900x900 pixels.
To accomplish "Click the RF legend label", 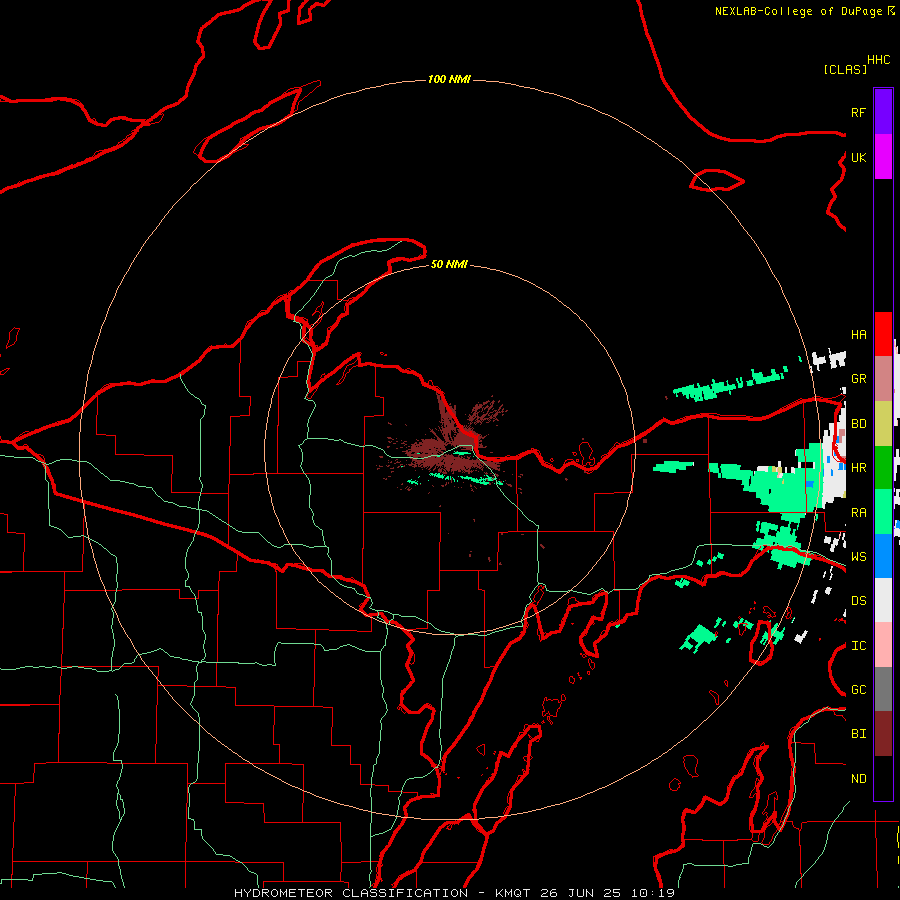I will (x=858, y=113).
